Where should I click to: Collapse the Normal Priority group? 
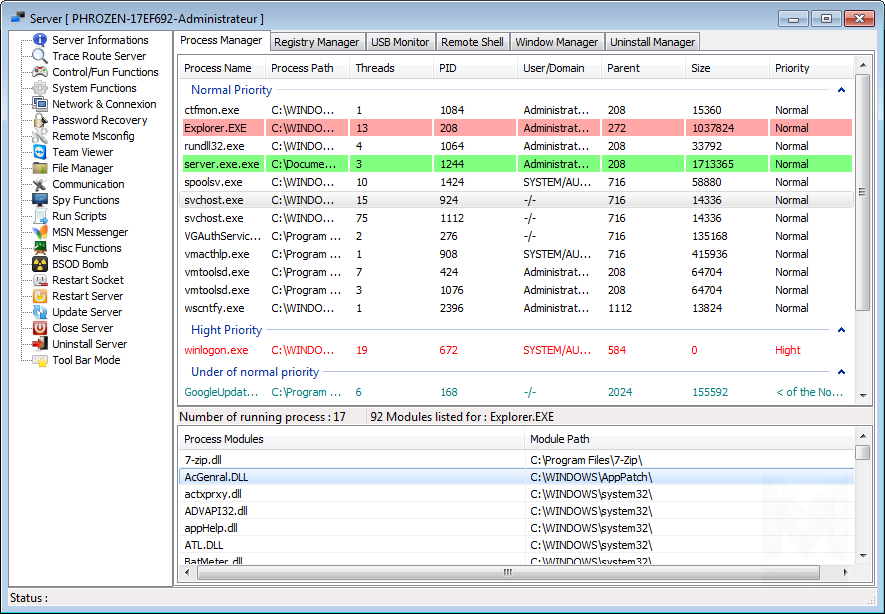click(x=841, y=90)
